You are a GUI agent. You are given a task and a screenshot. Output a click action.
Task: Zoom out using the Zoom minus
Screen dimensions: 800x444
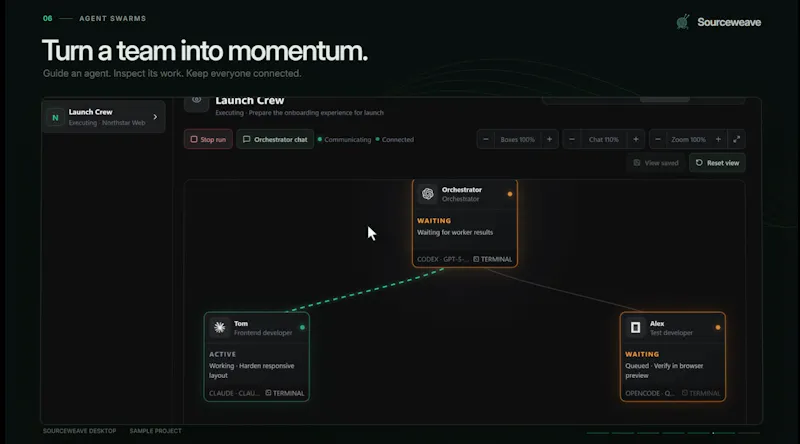(x=658, y=139)
